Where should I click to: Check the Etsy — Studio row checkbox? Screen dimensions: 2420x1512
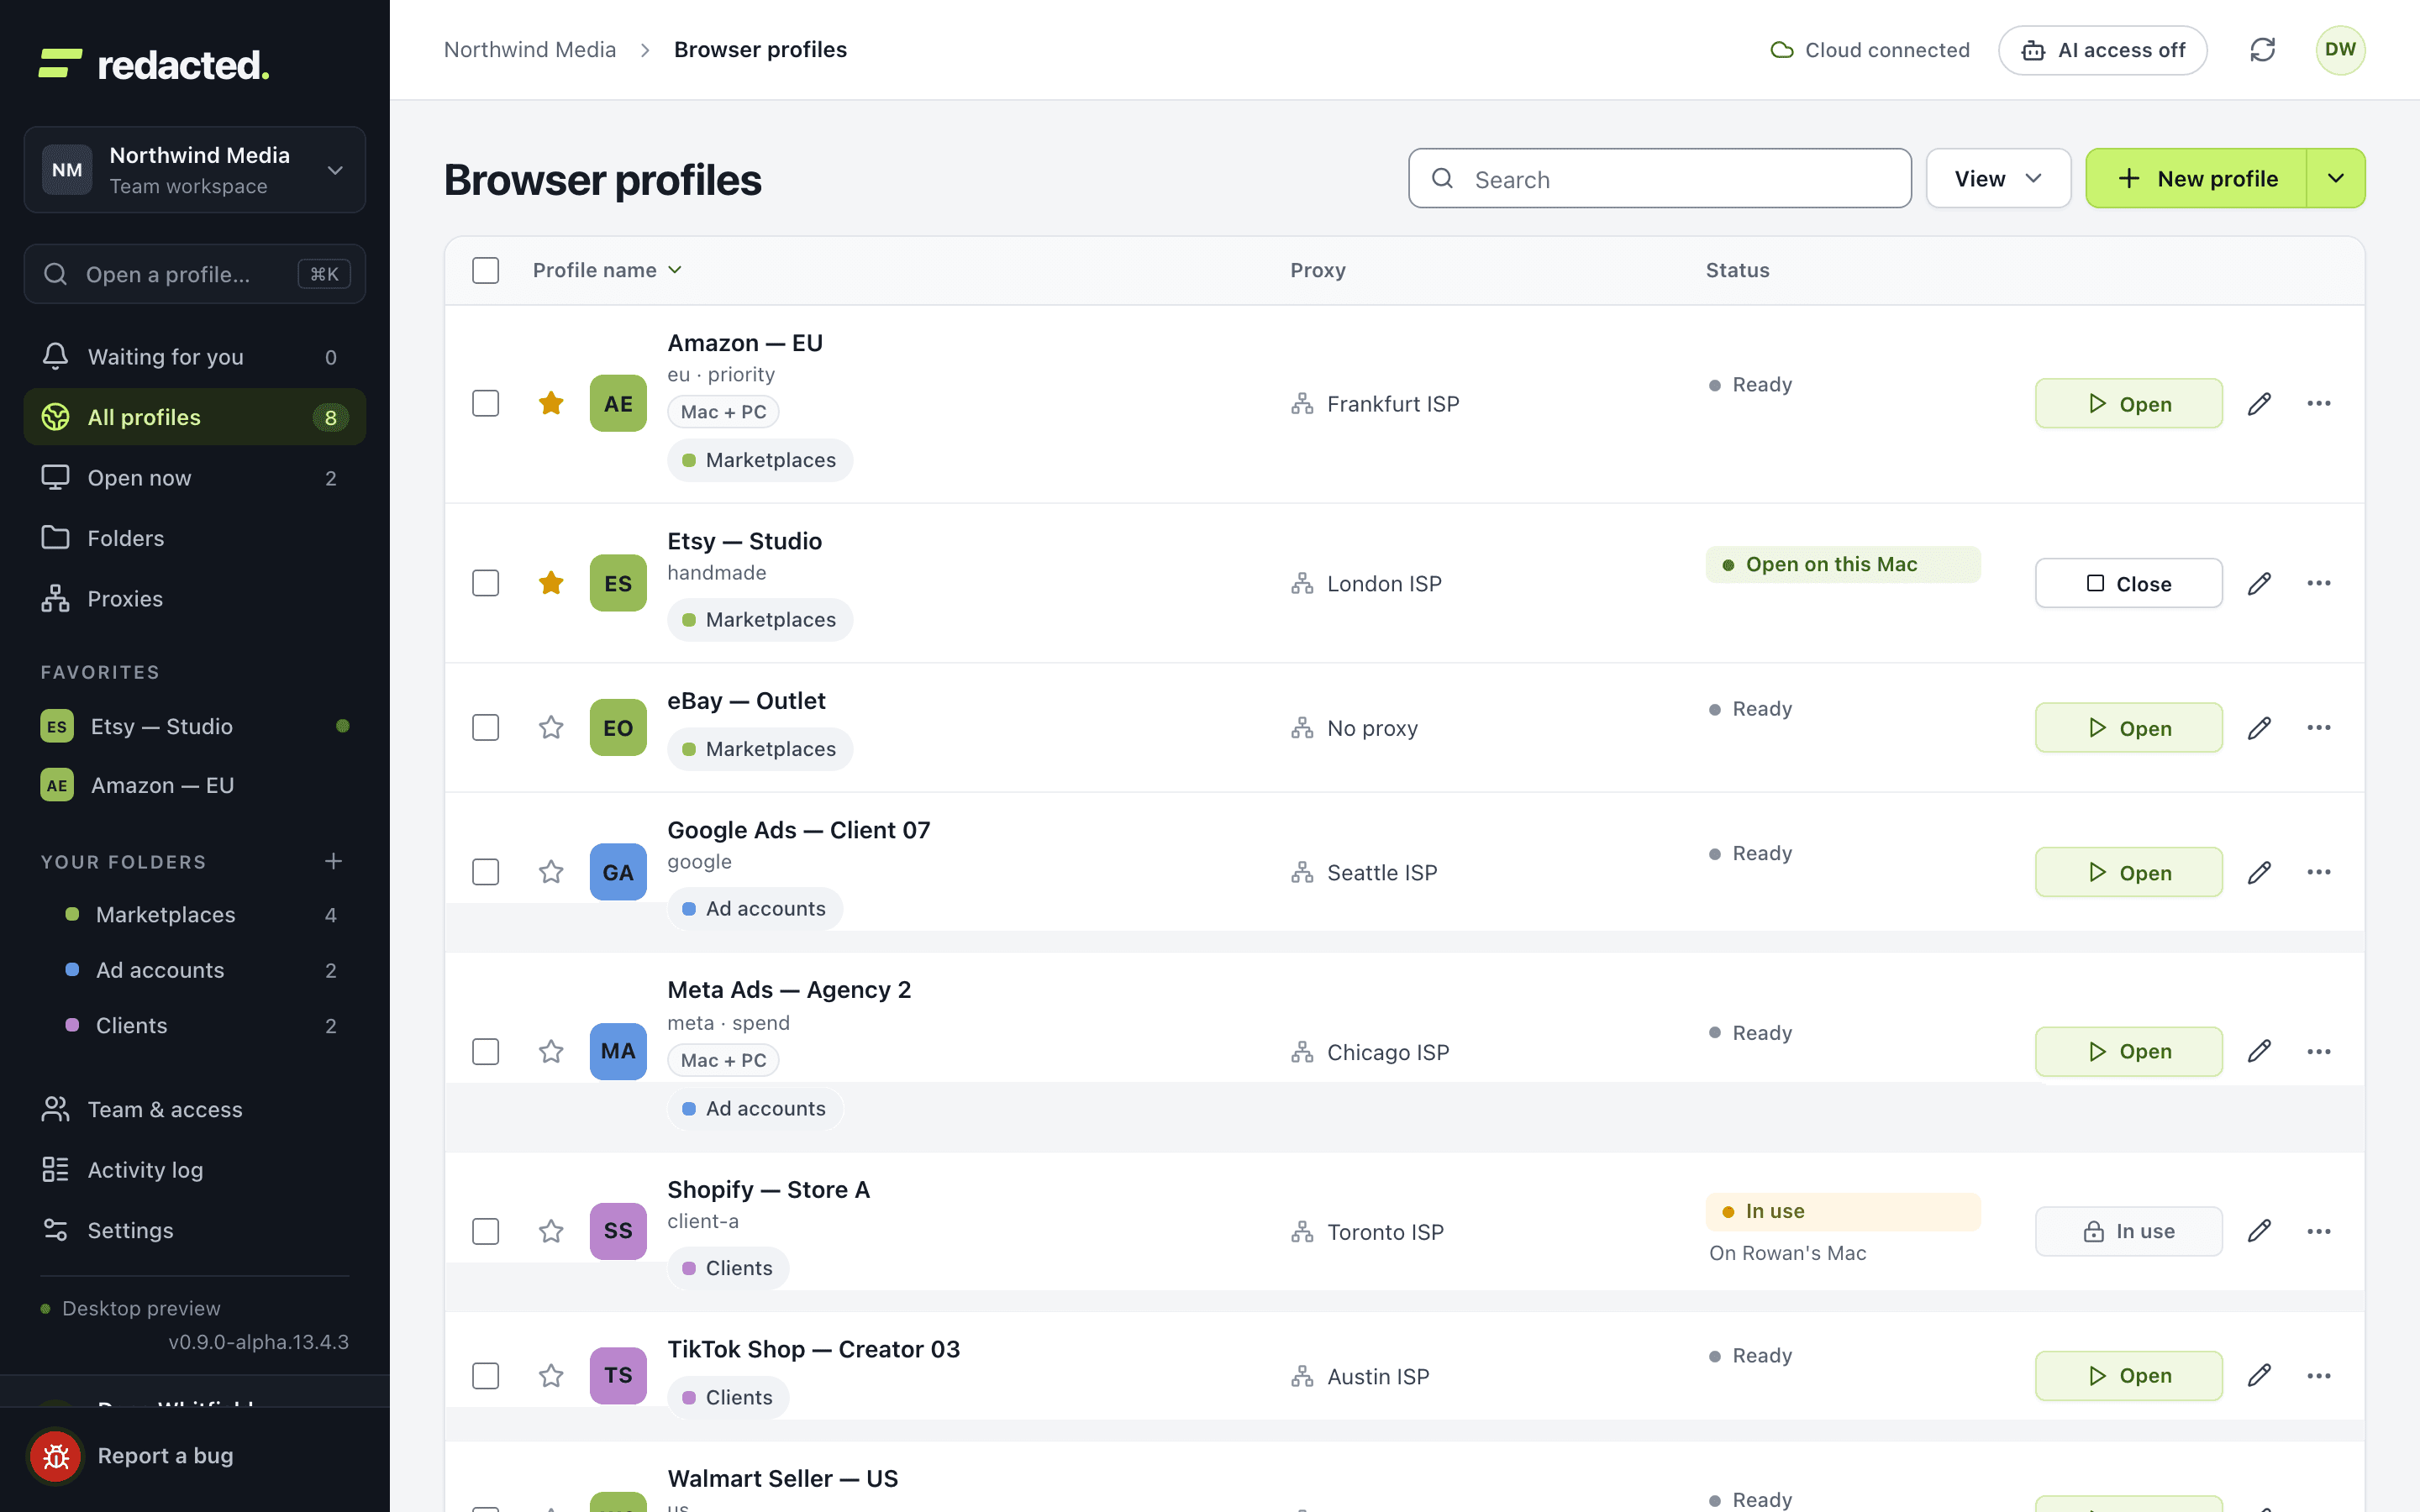click(x=486, y=583)
